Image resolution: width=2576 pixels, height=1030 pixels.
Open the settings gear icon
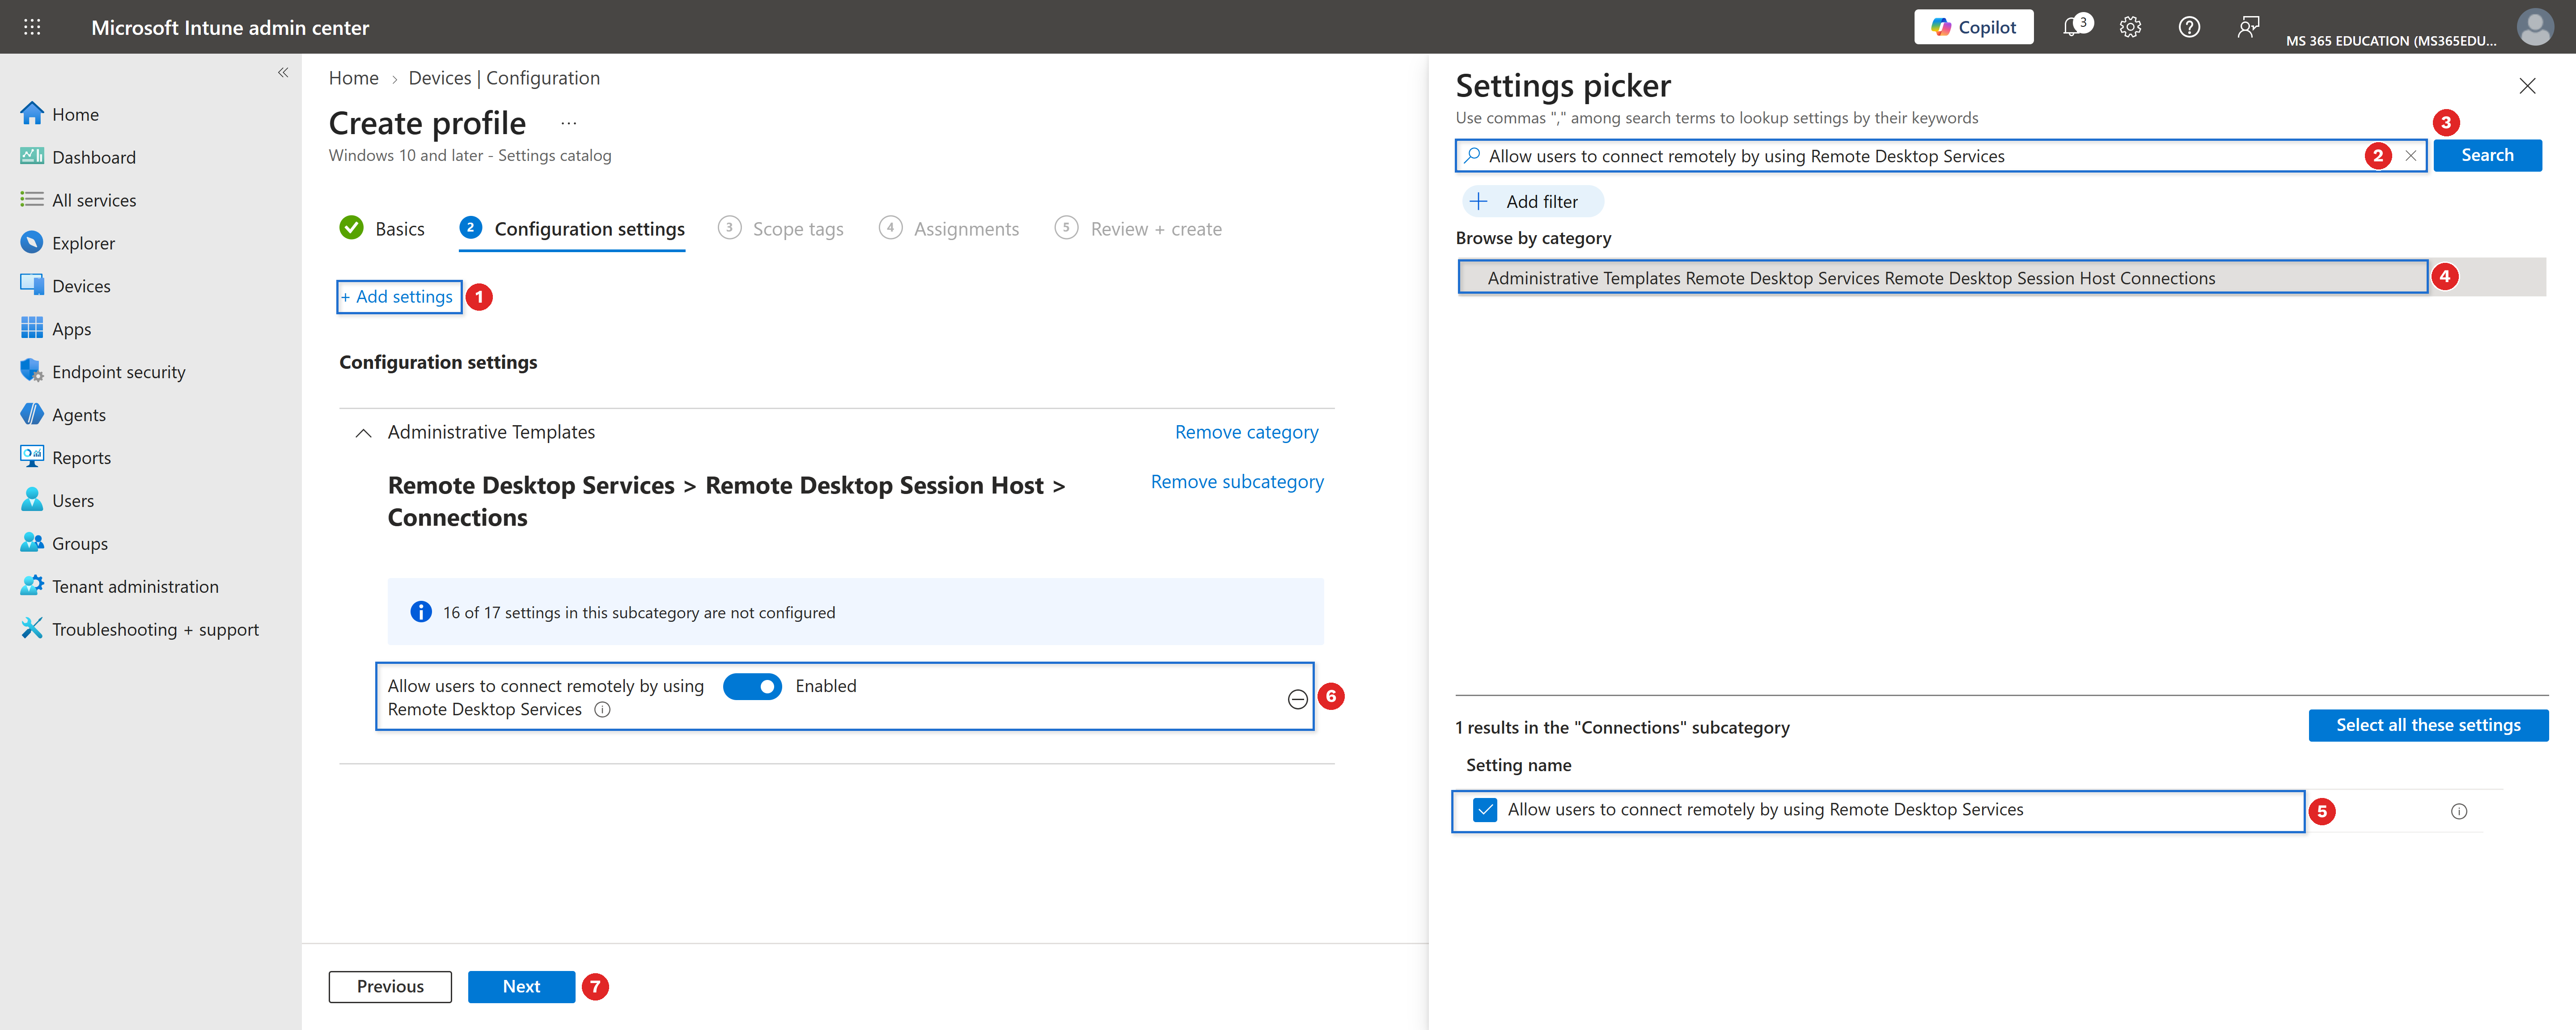click(x=2130, y=27)
